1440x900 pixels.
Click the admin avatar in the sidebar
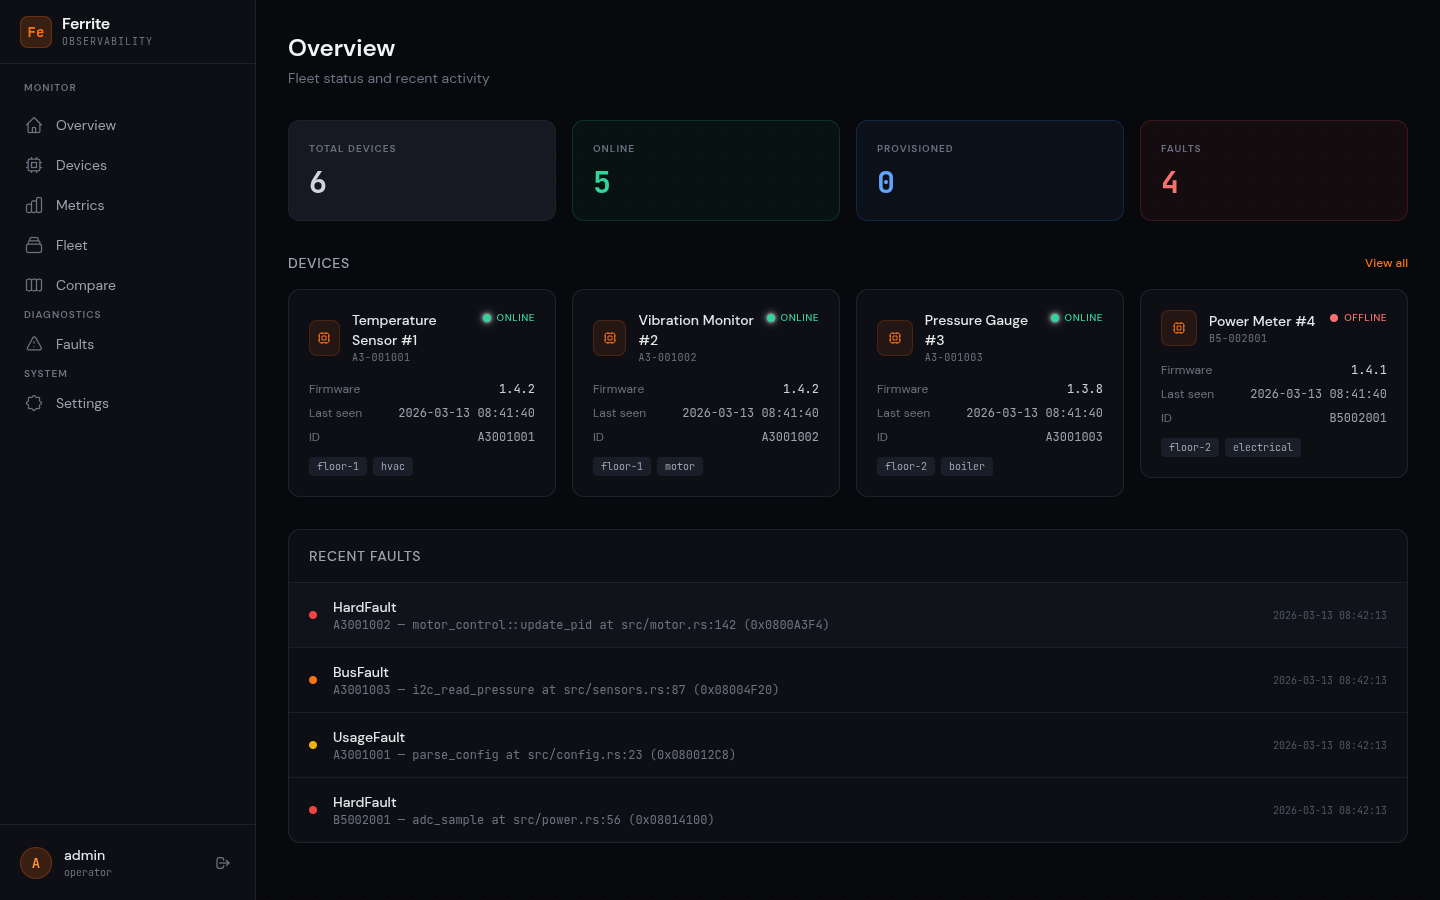tap(35, 862)
